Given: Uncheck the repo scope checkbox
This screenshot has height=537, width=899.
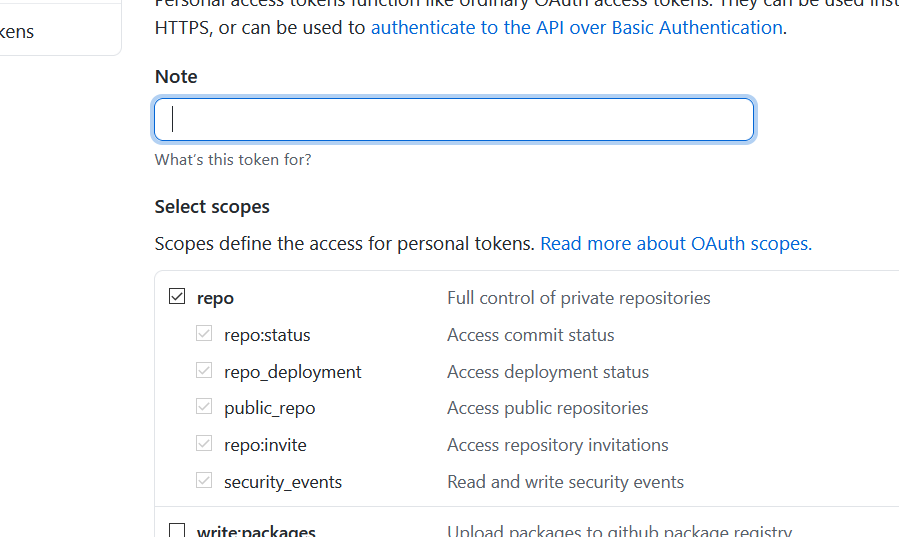Looking at the screenshot, I should click(177, 297).
